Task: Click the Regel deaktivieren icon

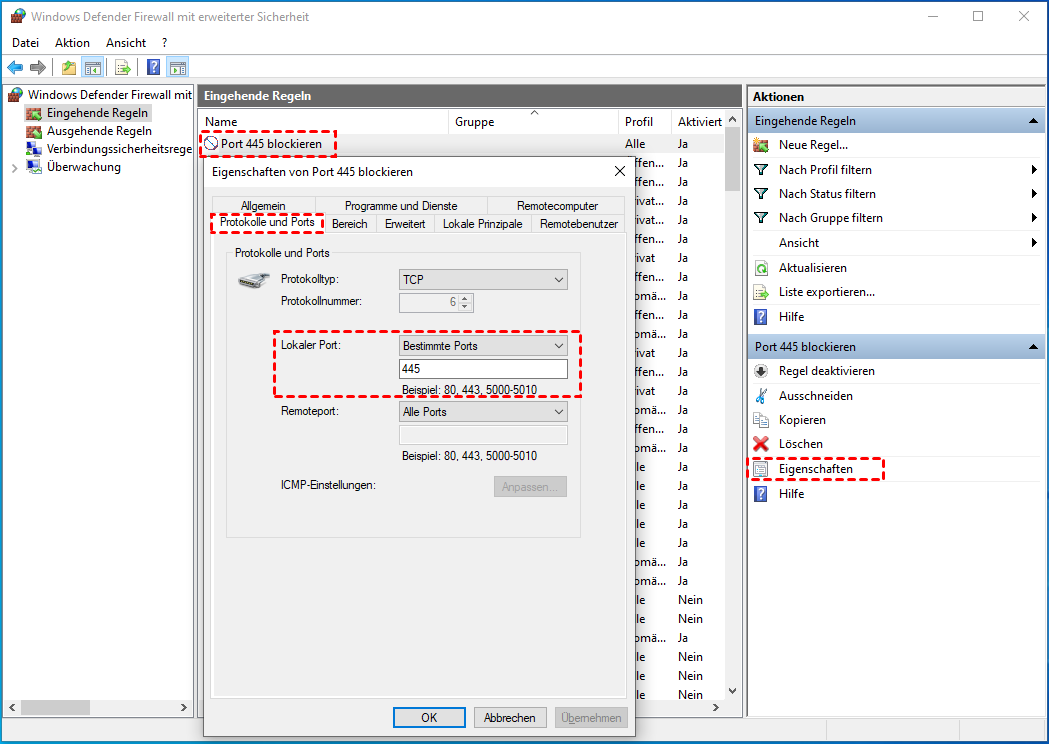Action: 761,371
